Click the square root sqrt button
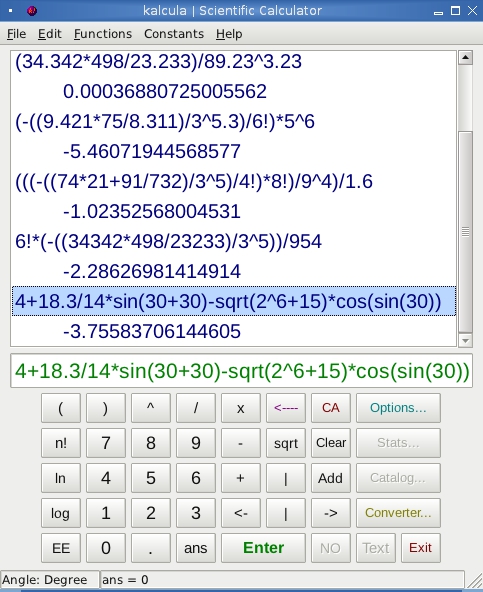The image size is (483, 592). coord(285,443)
